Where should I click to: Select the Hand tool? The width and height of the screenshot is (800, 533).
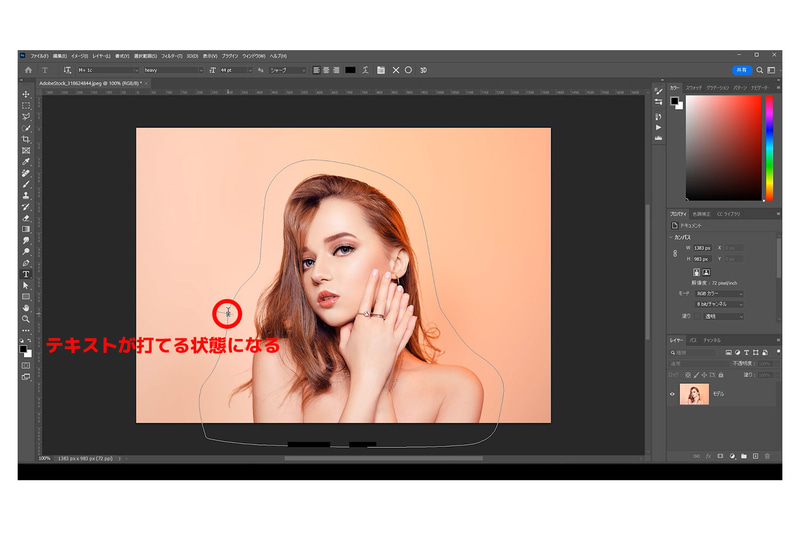click(26, 308)
